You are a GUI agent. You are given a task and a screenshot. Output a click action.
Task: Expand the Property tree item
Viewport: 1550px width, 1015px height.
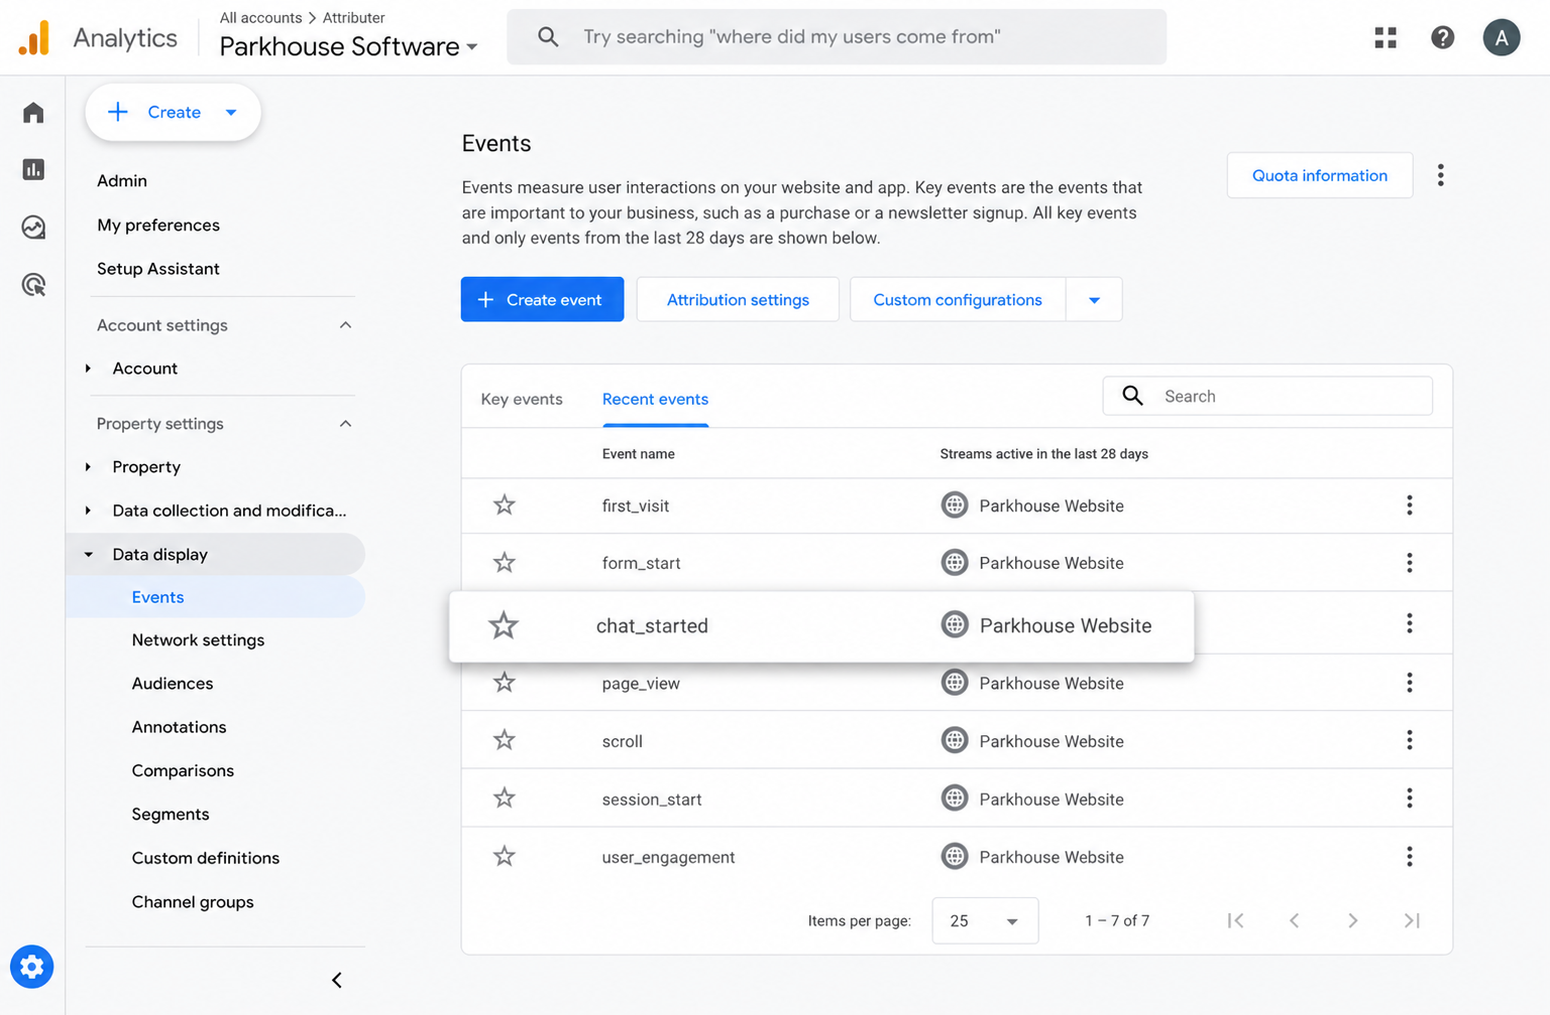tap(88, 467)
